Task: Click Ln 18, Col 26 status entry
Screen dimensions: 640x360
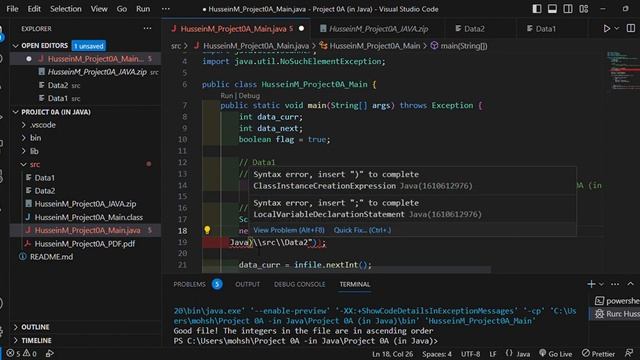Action: [392, 354]
